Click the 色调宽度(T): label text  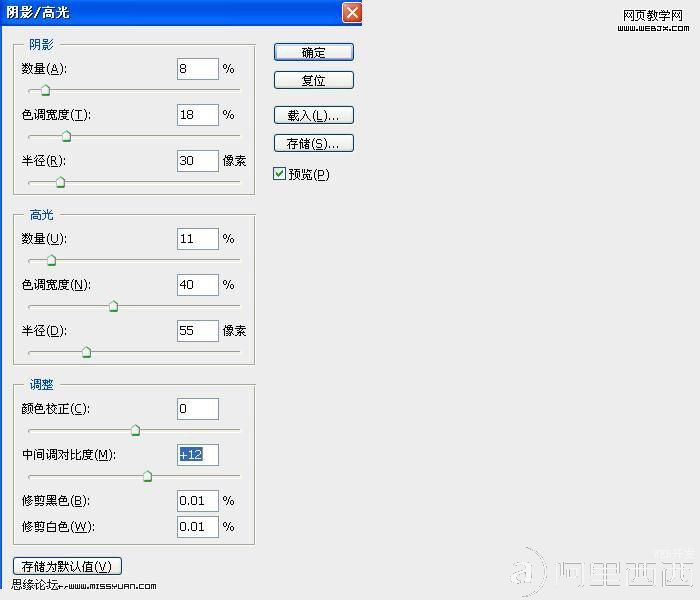click(x=56, y=115)
